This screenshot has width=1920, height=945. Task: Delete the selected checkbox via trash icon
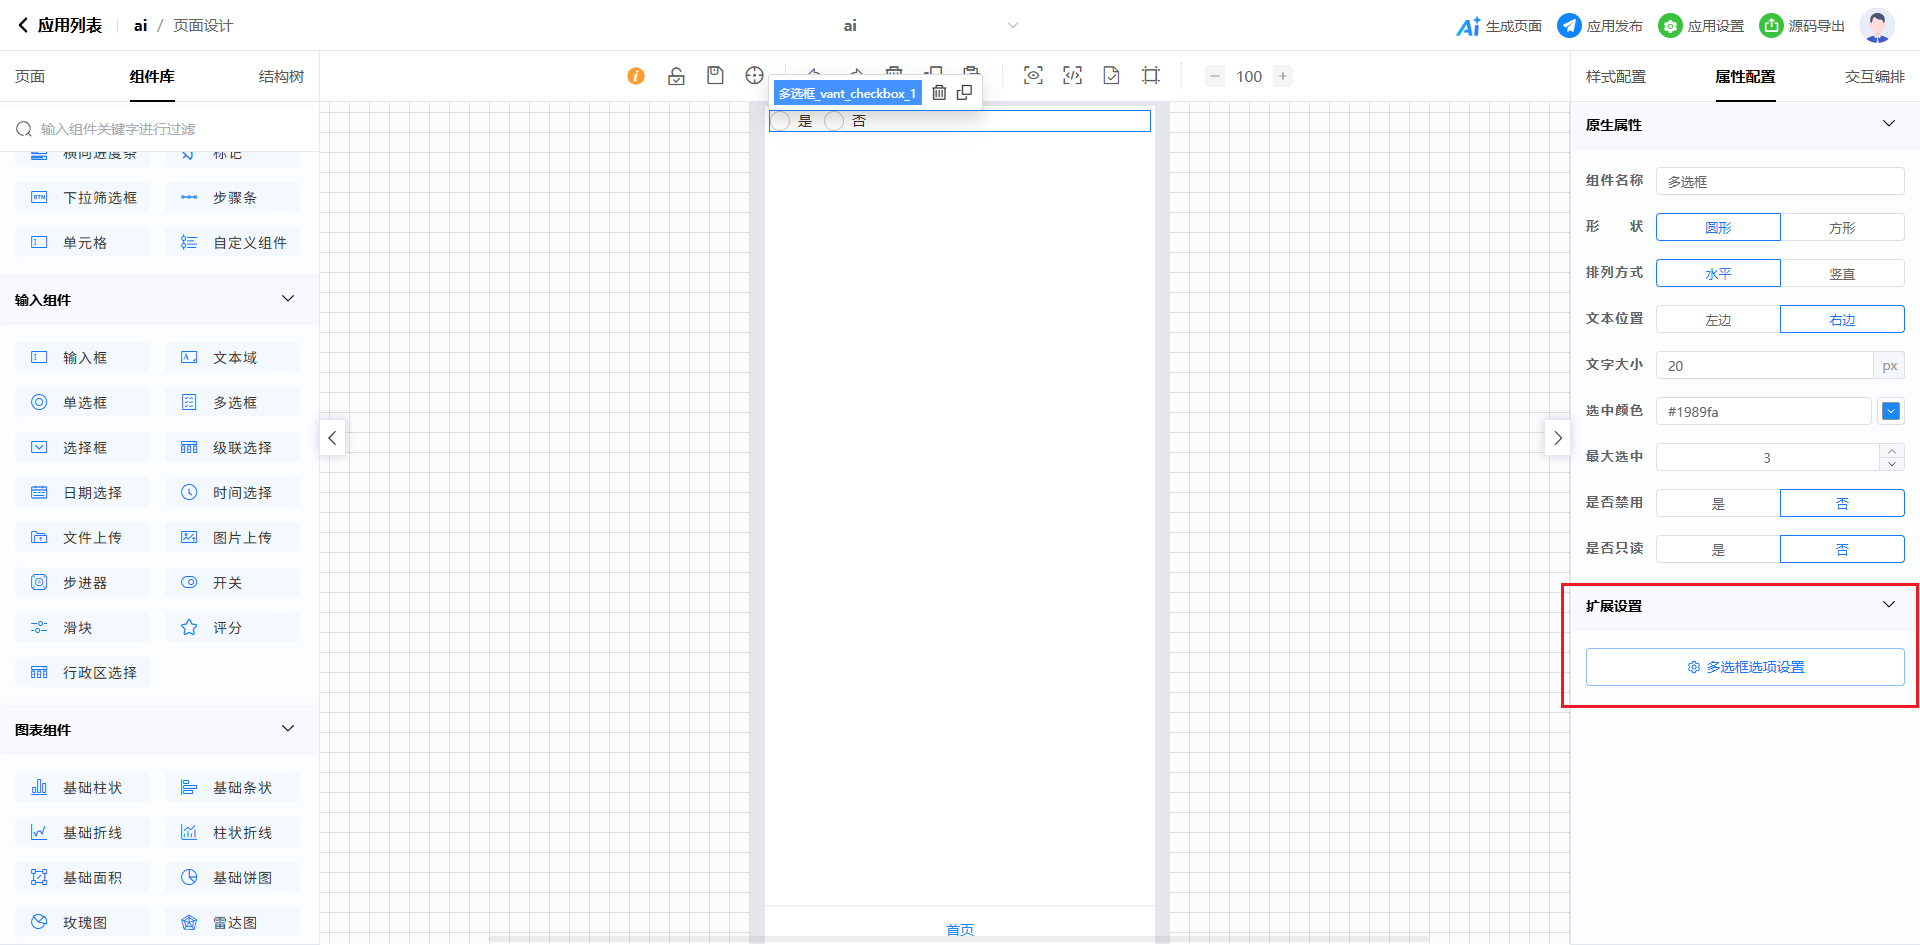tap(939, 93)
